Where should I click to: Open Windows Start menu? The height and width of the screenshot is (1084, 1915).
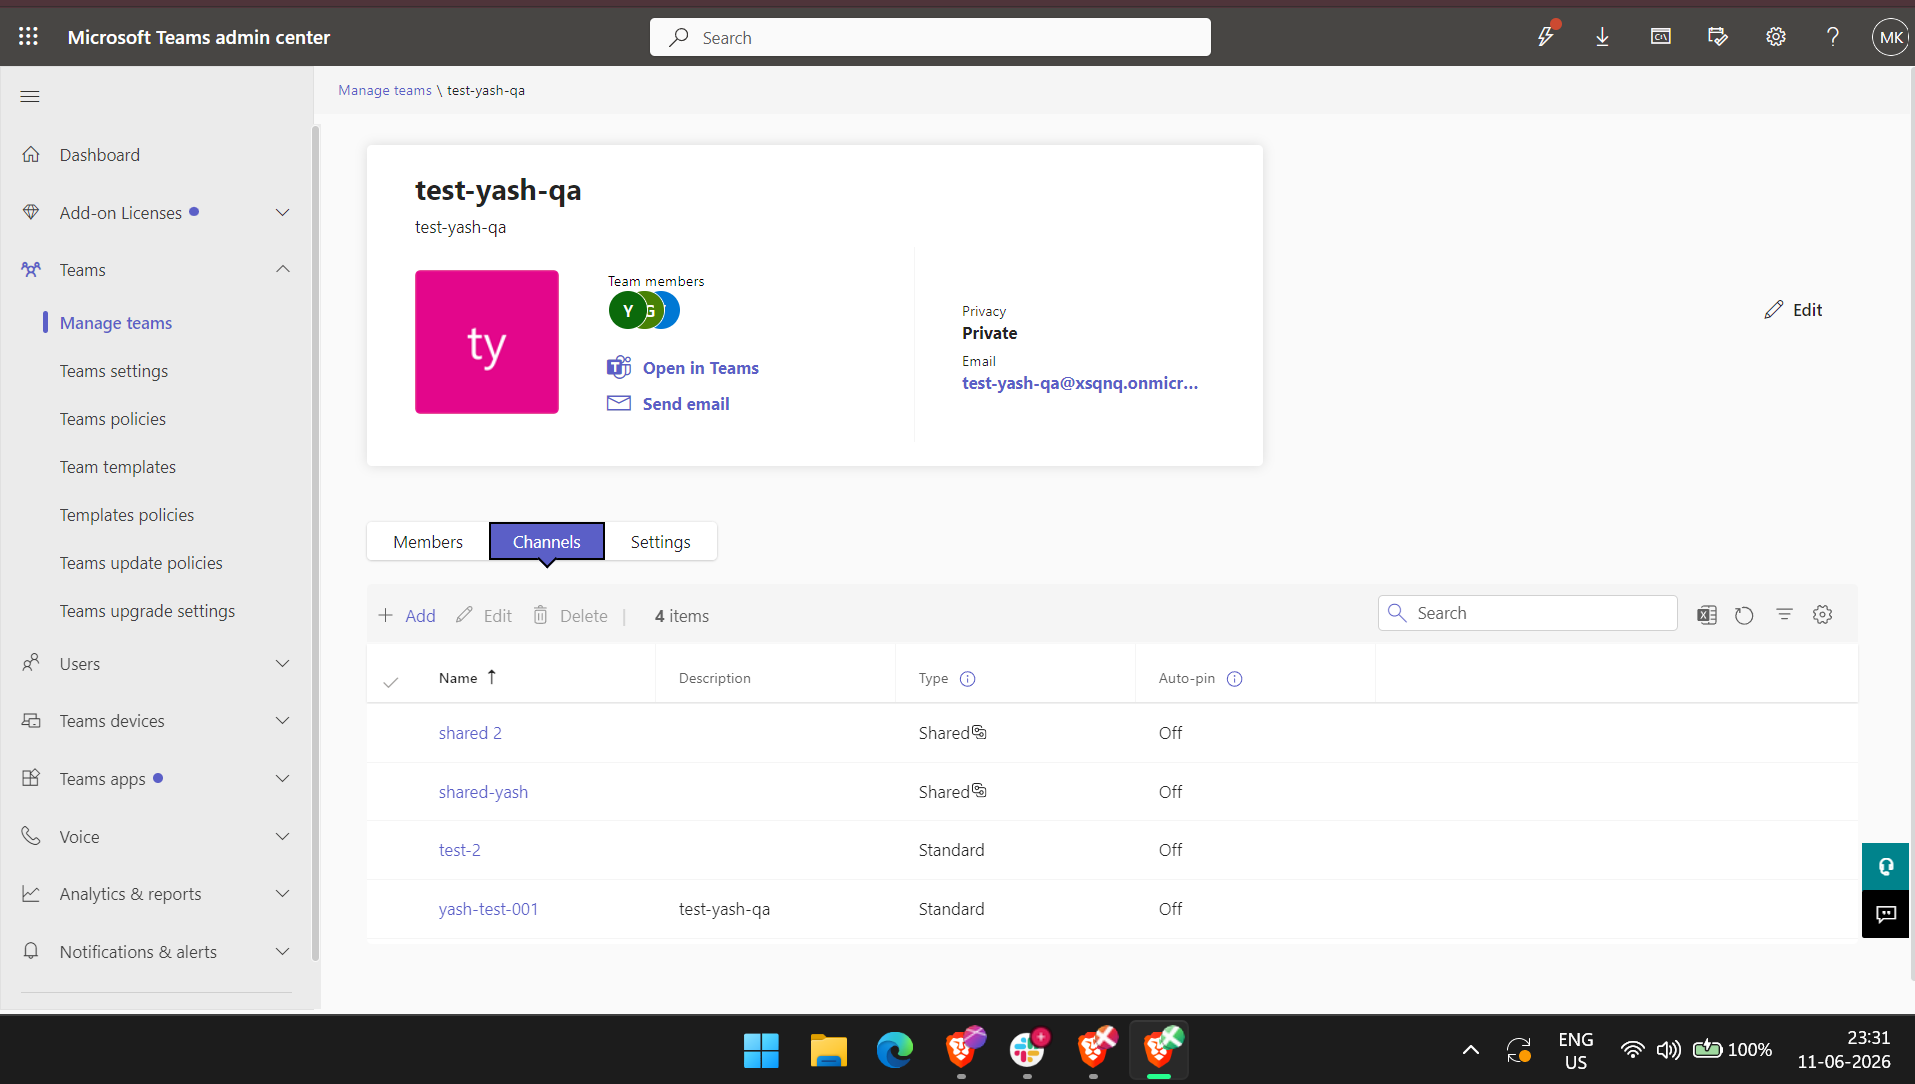[x=761, y=1050]
